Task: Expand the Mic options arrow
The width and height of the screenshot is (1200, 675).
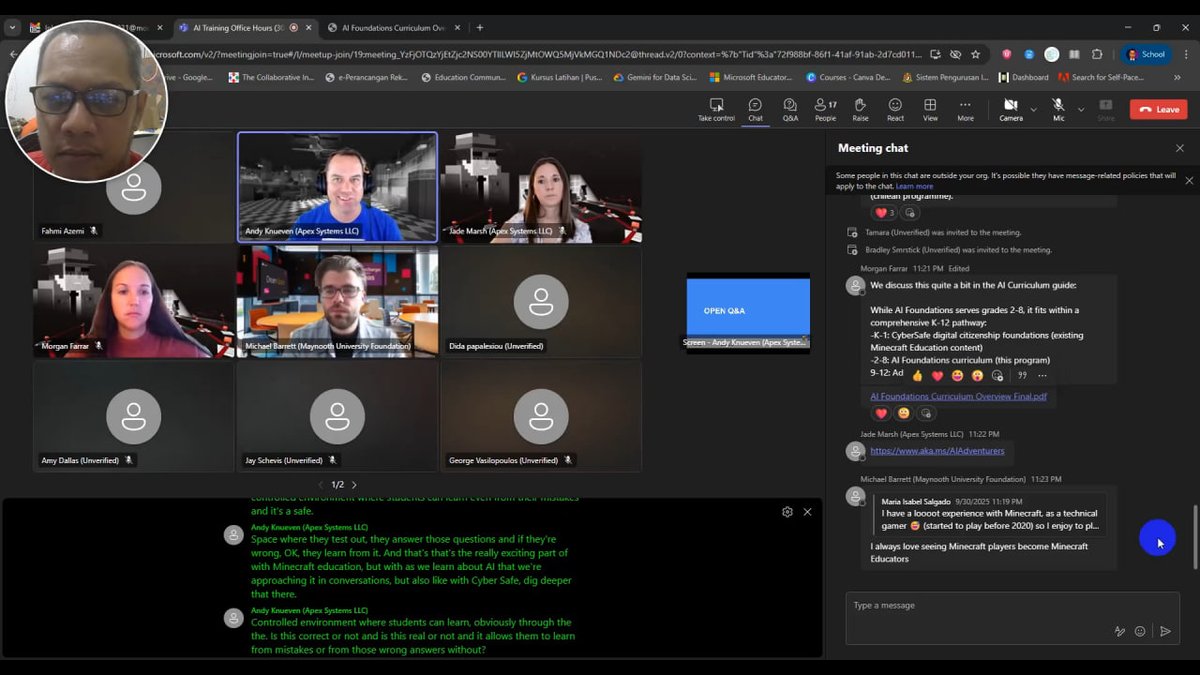Action: click(1079, 109)
